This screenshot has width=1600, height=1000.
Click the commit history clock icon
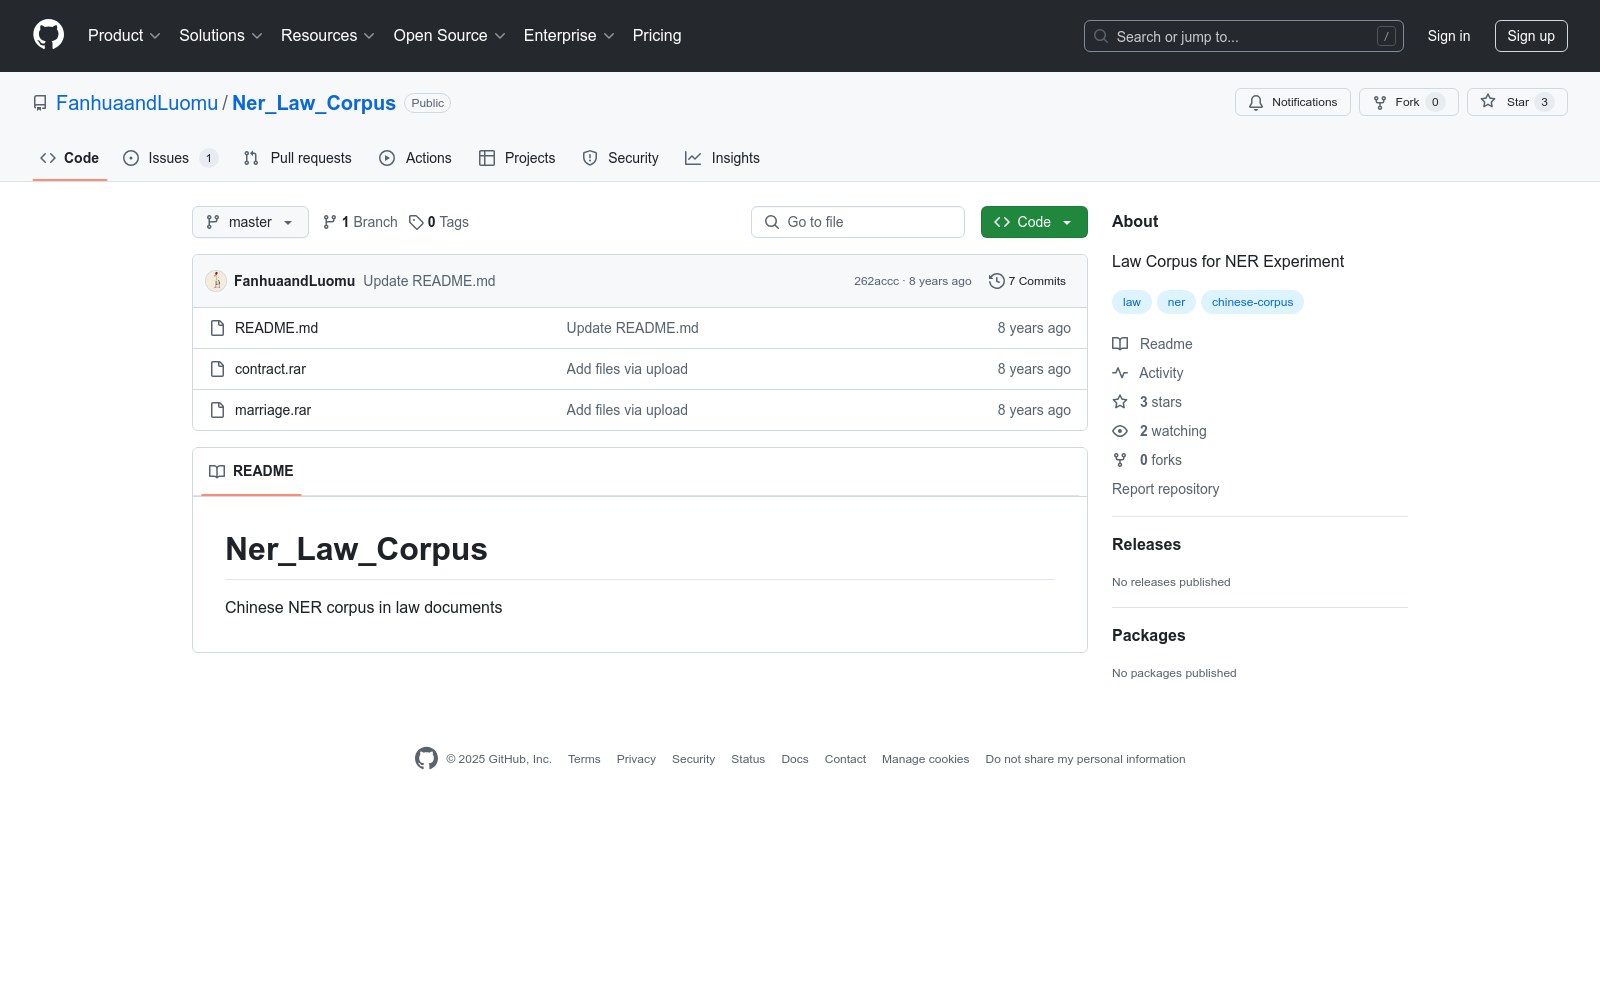(996, 281)
